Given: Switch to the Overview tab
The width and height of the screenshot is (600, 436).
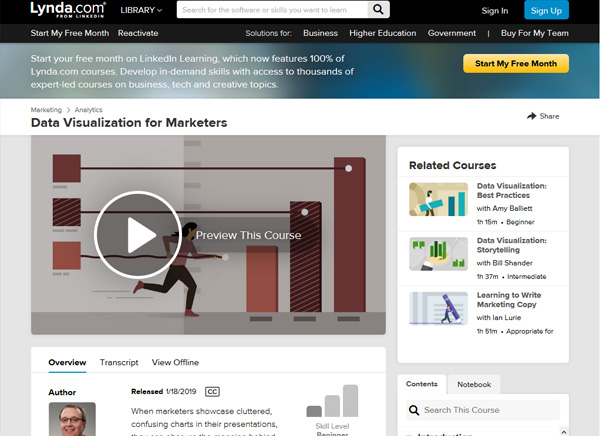Looking at the screenshot, I should tap(67, 362).
